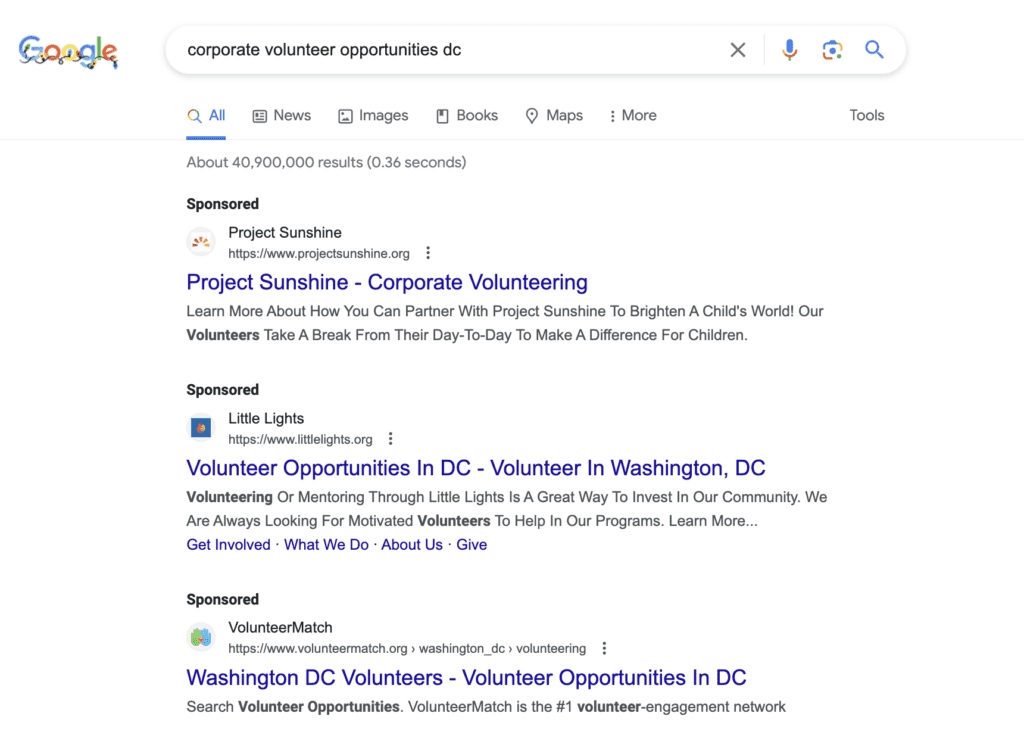Open Project Sunshine - Corporate Volunteering link
1024x735 pixels.
pyautogui.click(x=387, y=282)
